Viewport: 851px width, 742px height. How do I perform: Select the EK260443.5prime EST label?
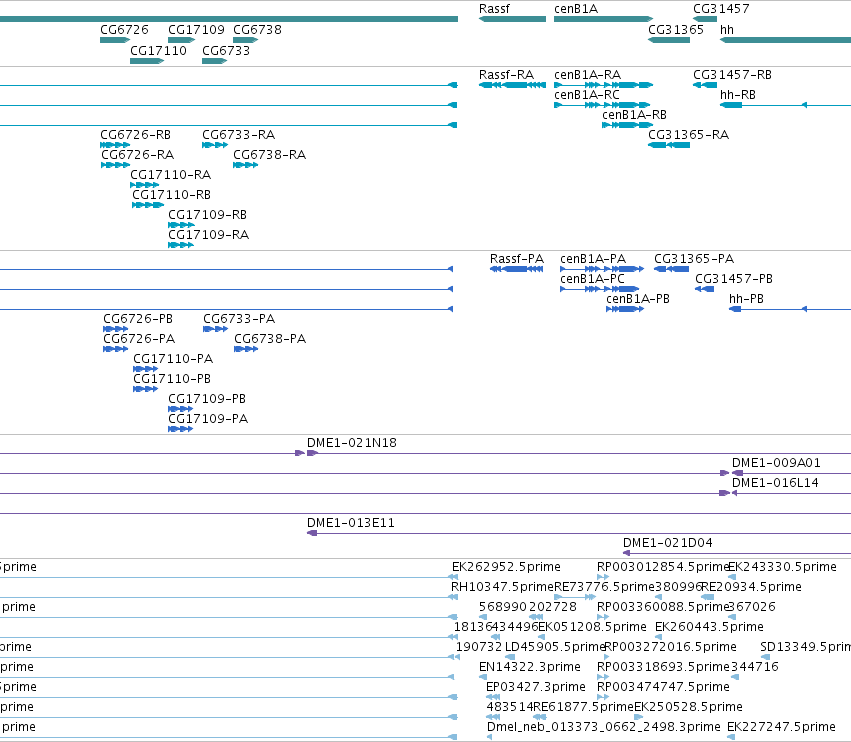[709, 627]
